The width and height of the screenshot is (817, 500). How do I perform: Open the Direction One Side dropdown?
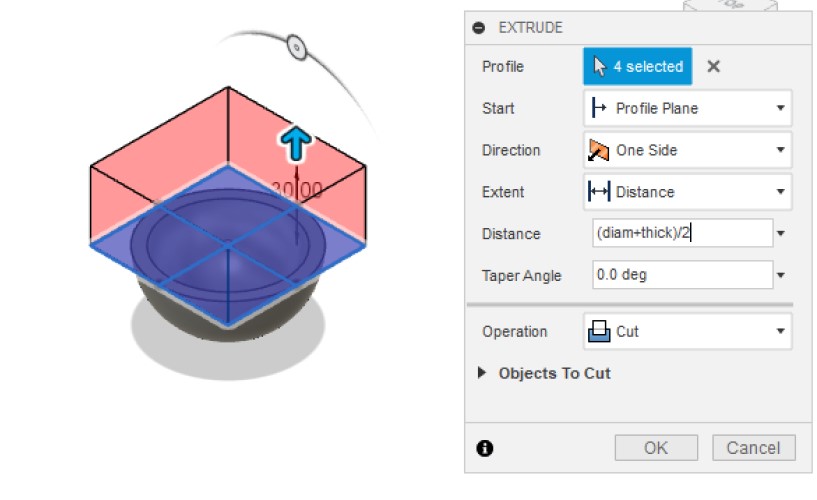(687, 150)
